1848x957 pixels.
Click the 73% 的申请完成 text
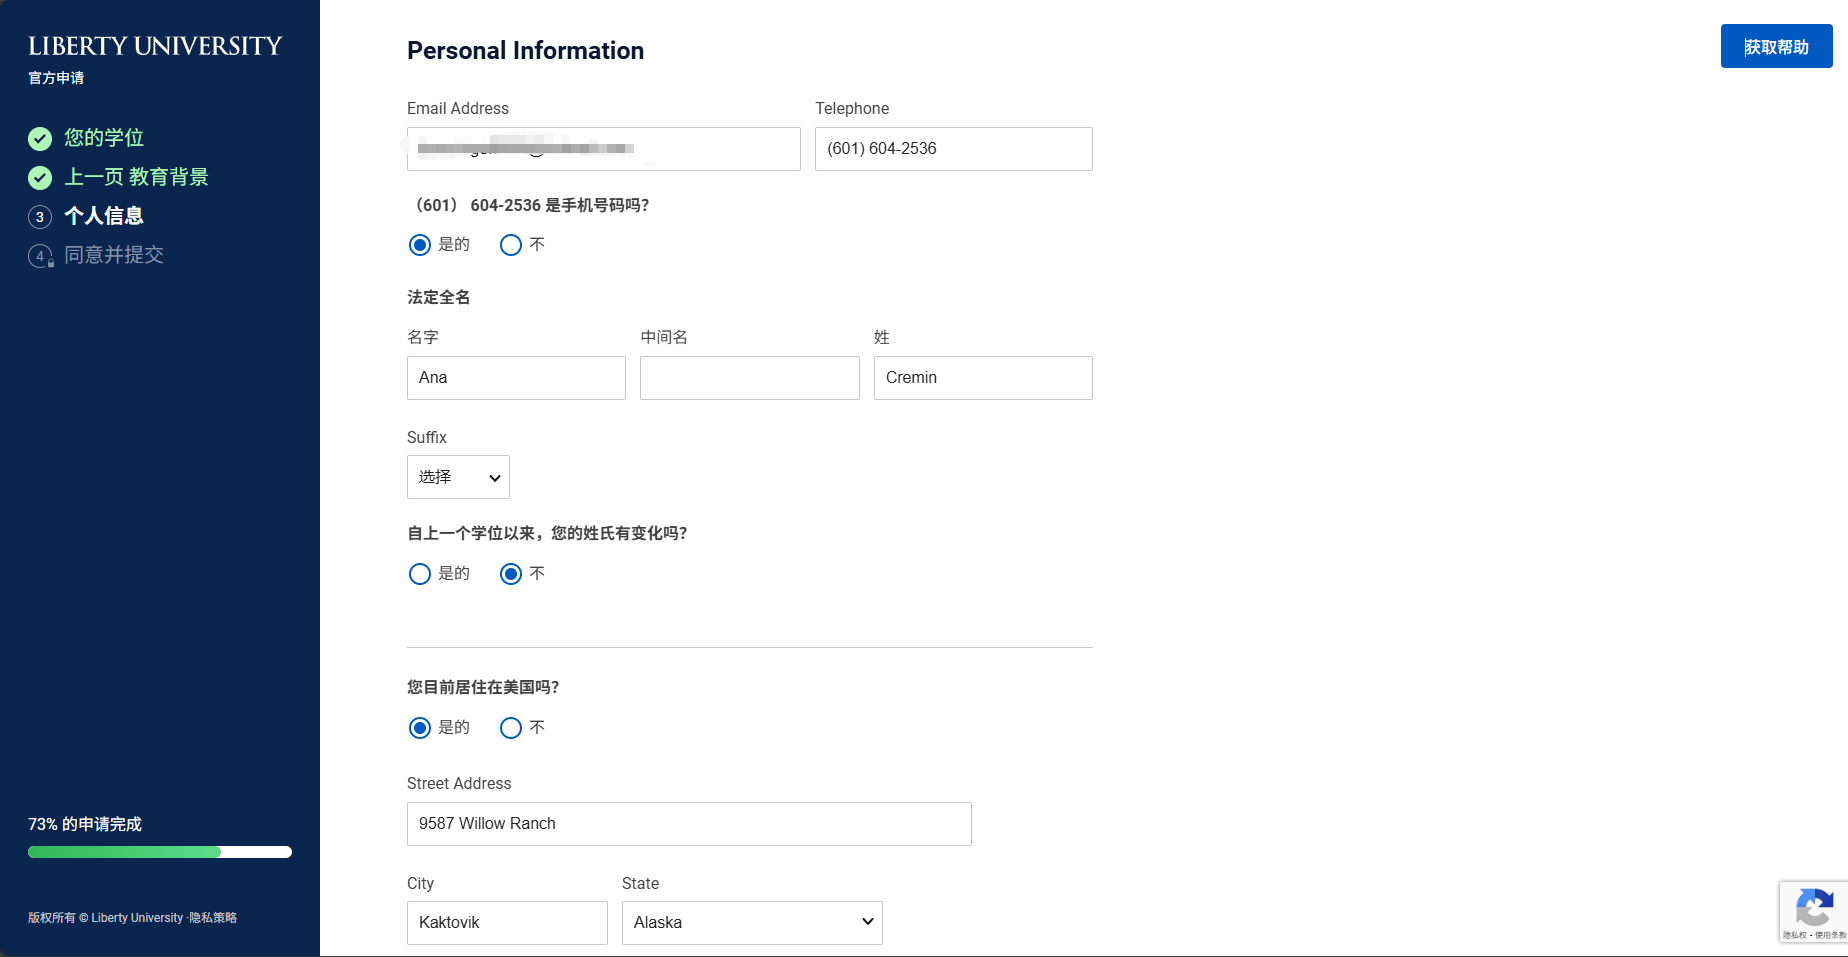[85, 824]
